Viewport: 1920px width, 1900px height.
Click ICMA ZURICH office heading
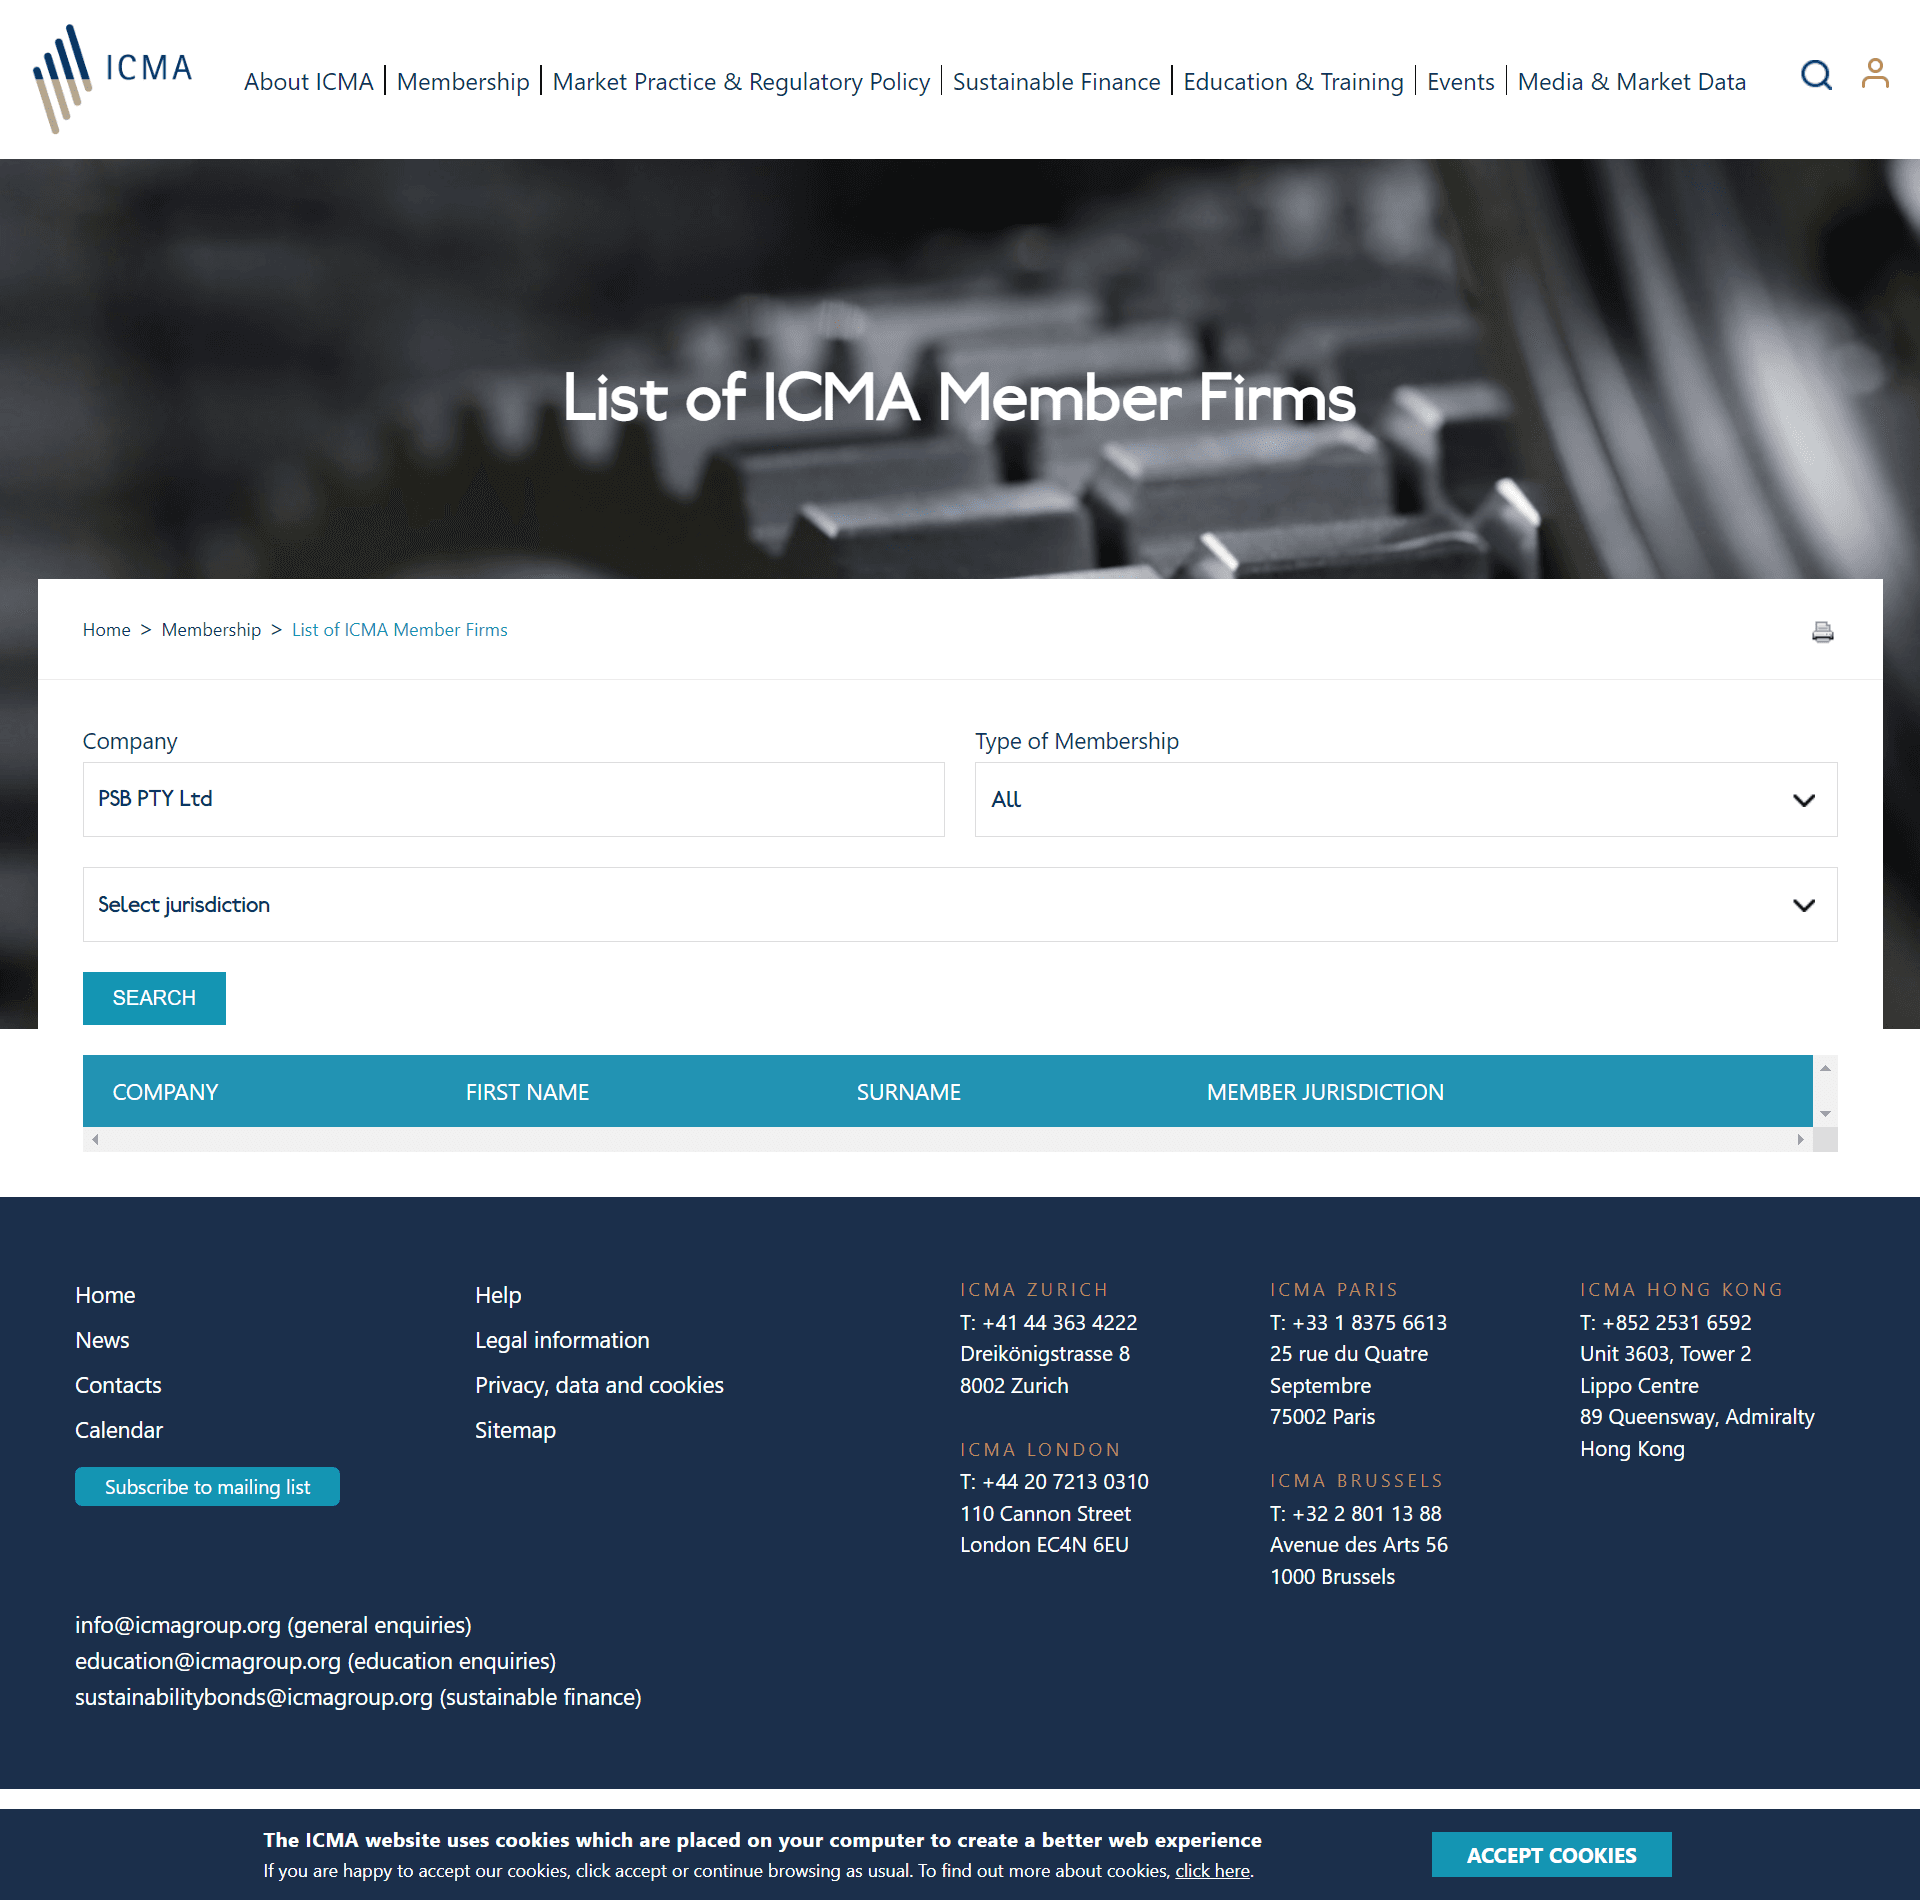[x=1034, y=1290]
